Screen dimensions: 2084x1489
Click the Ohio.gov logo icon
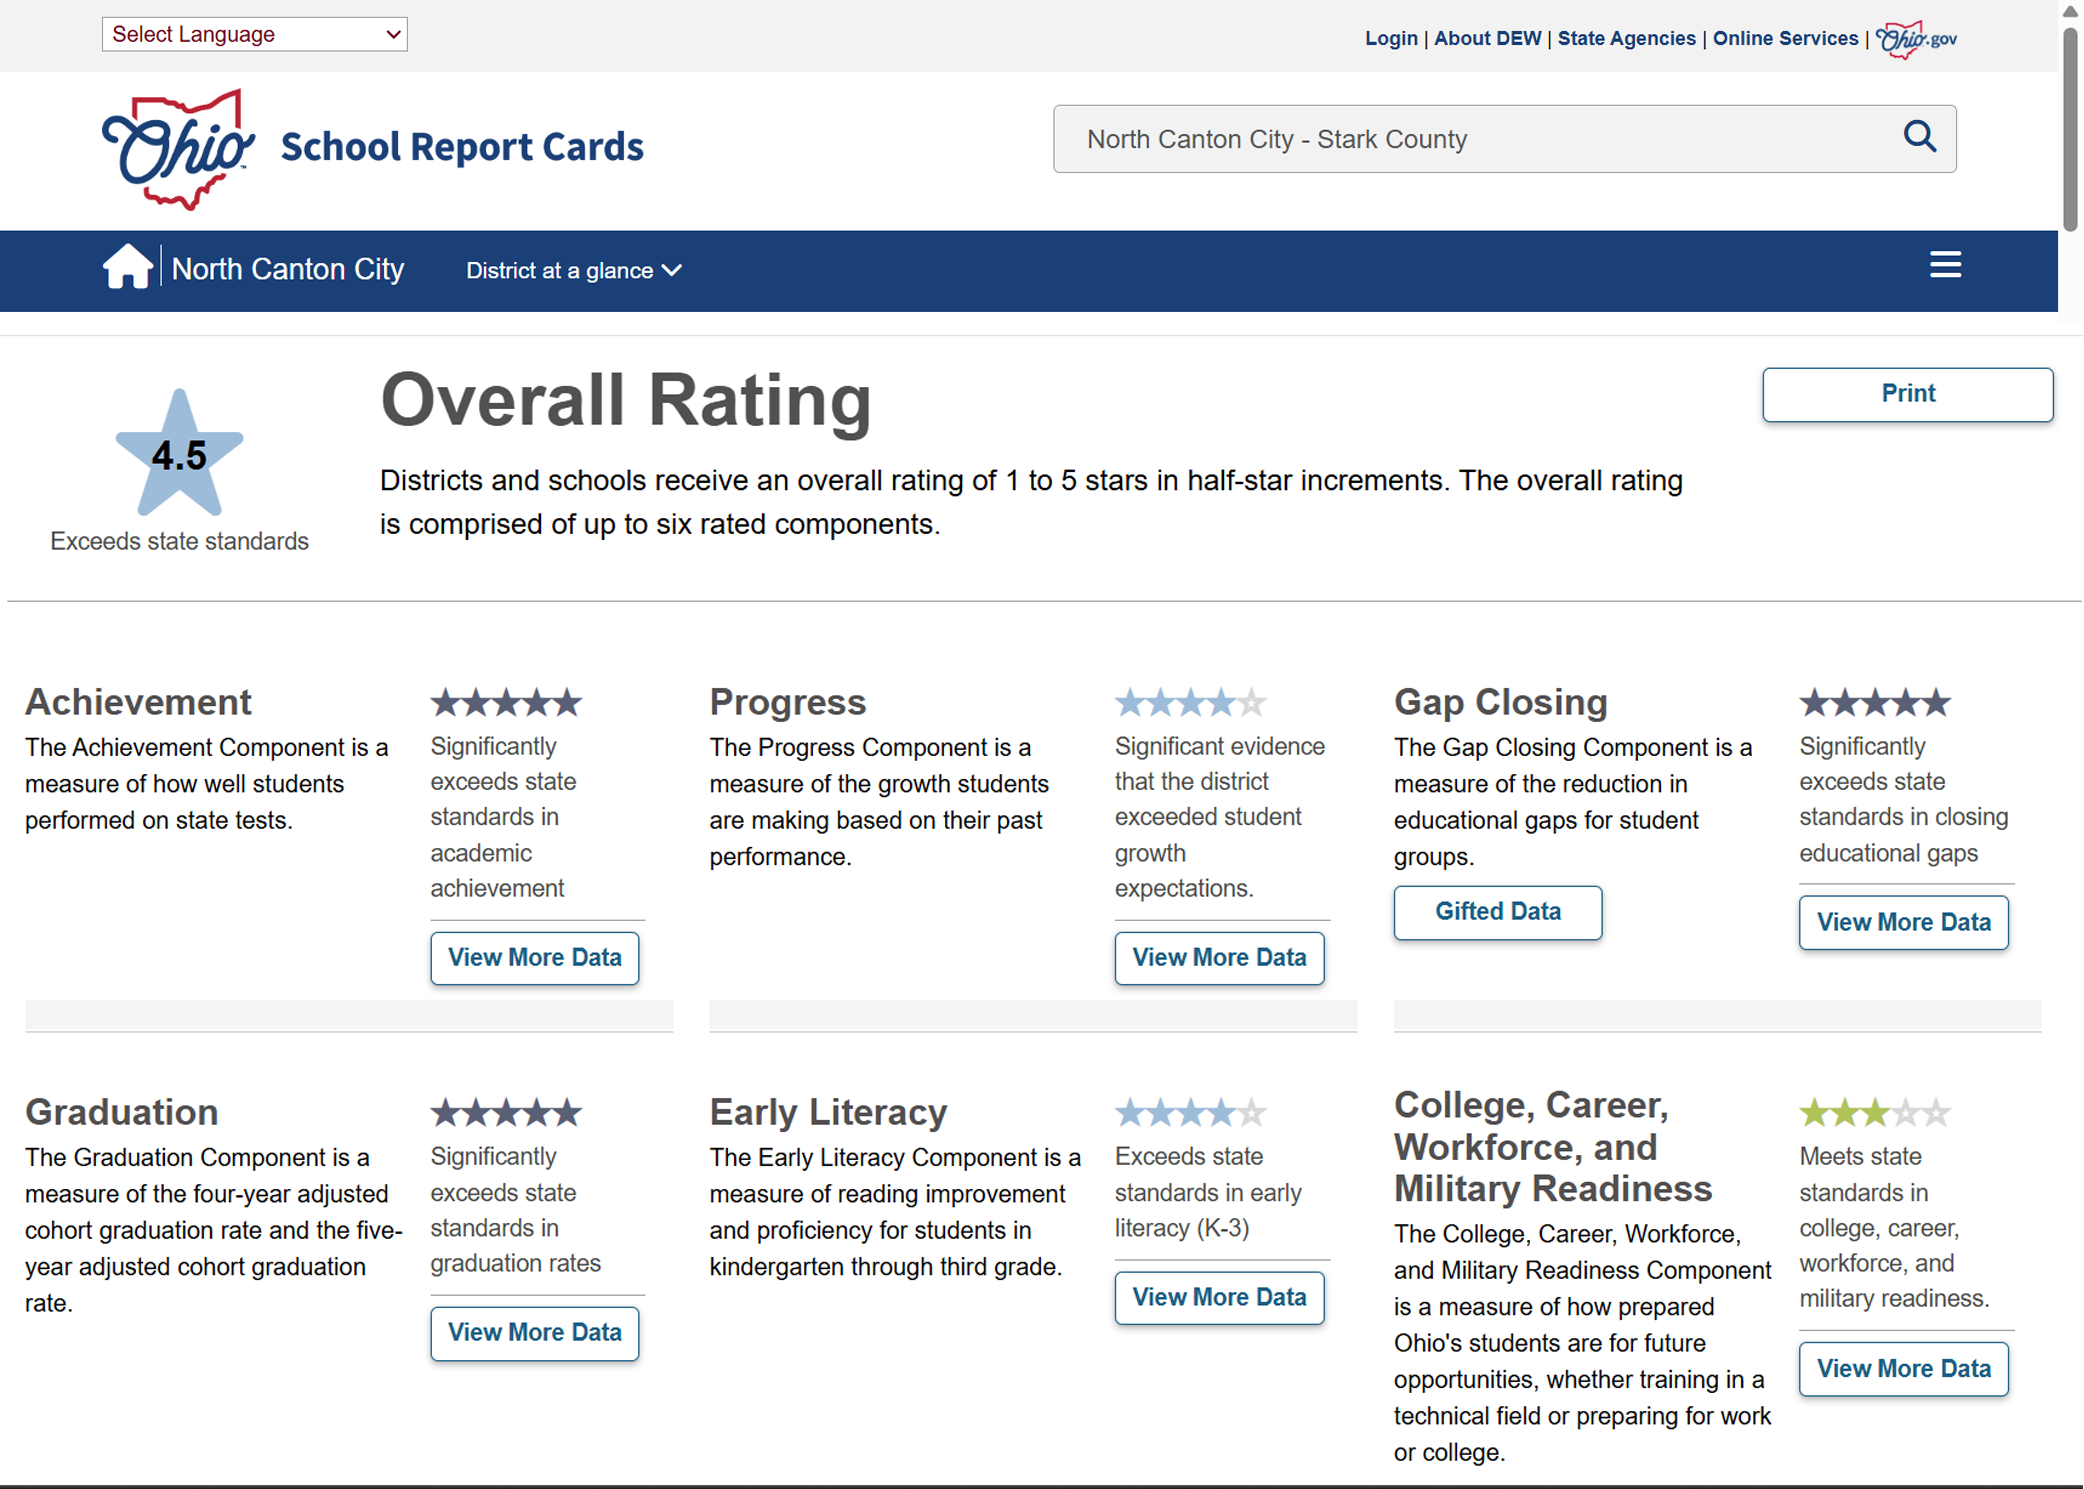coord(1915,39)
